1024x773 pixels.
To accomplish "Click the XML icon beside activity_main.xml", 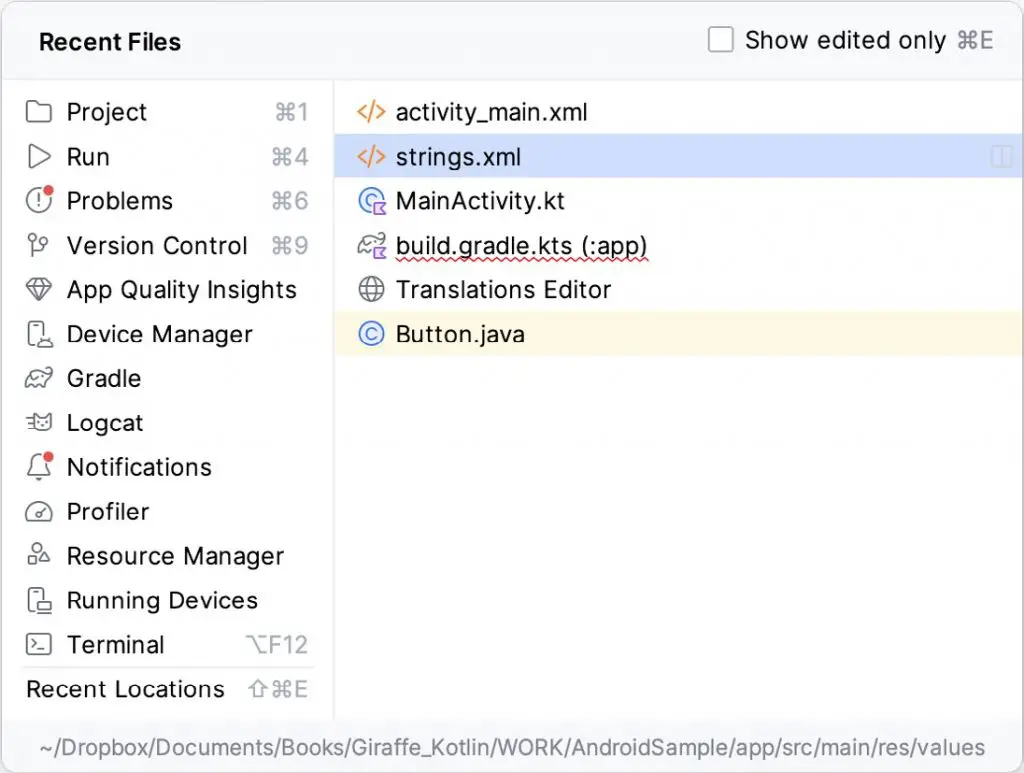I will pyautogui.click(x=370, y=112).
